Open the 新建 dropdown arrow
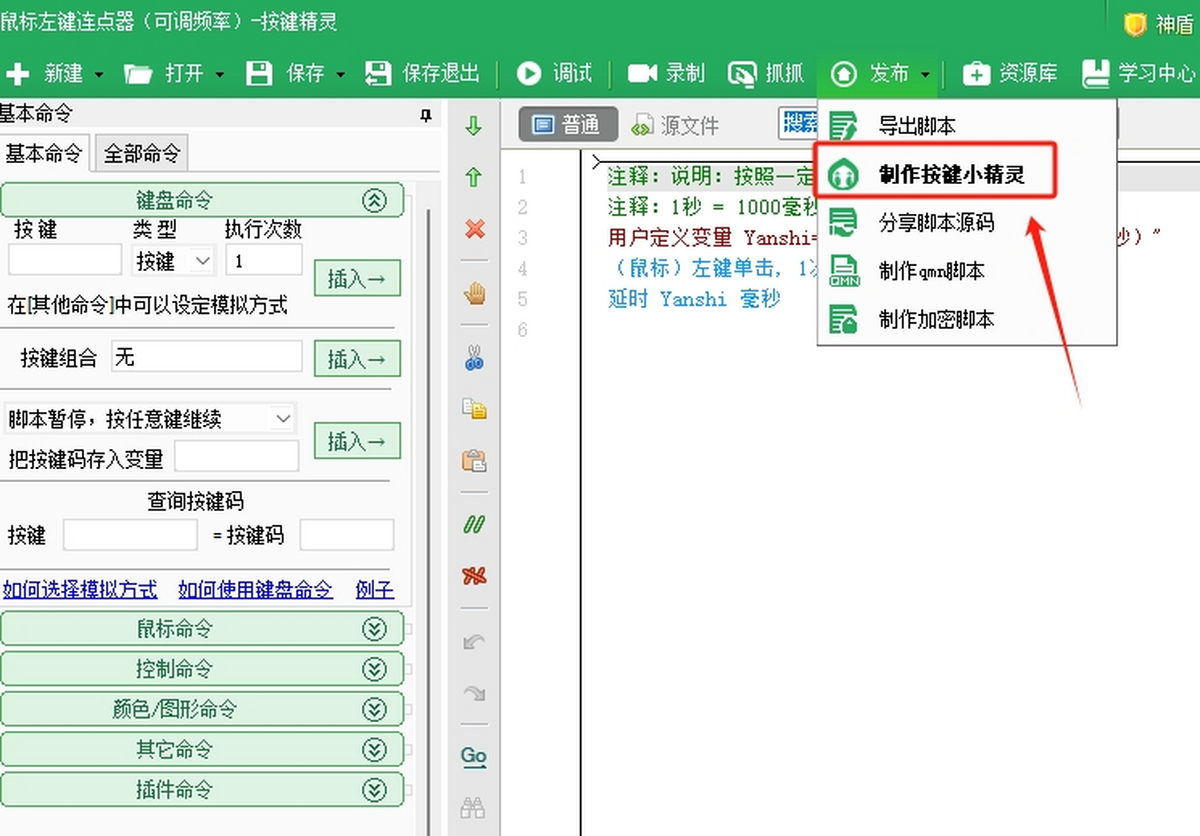Image resolution: width=1200 pixels, height=836 pixels. [x=99, y=74]
